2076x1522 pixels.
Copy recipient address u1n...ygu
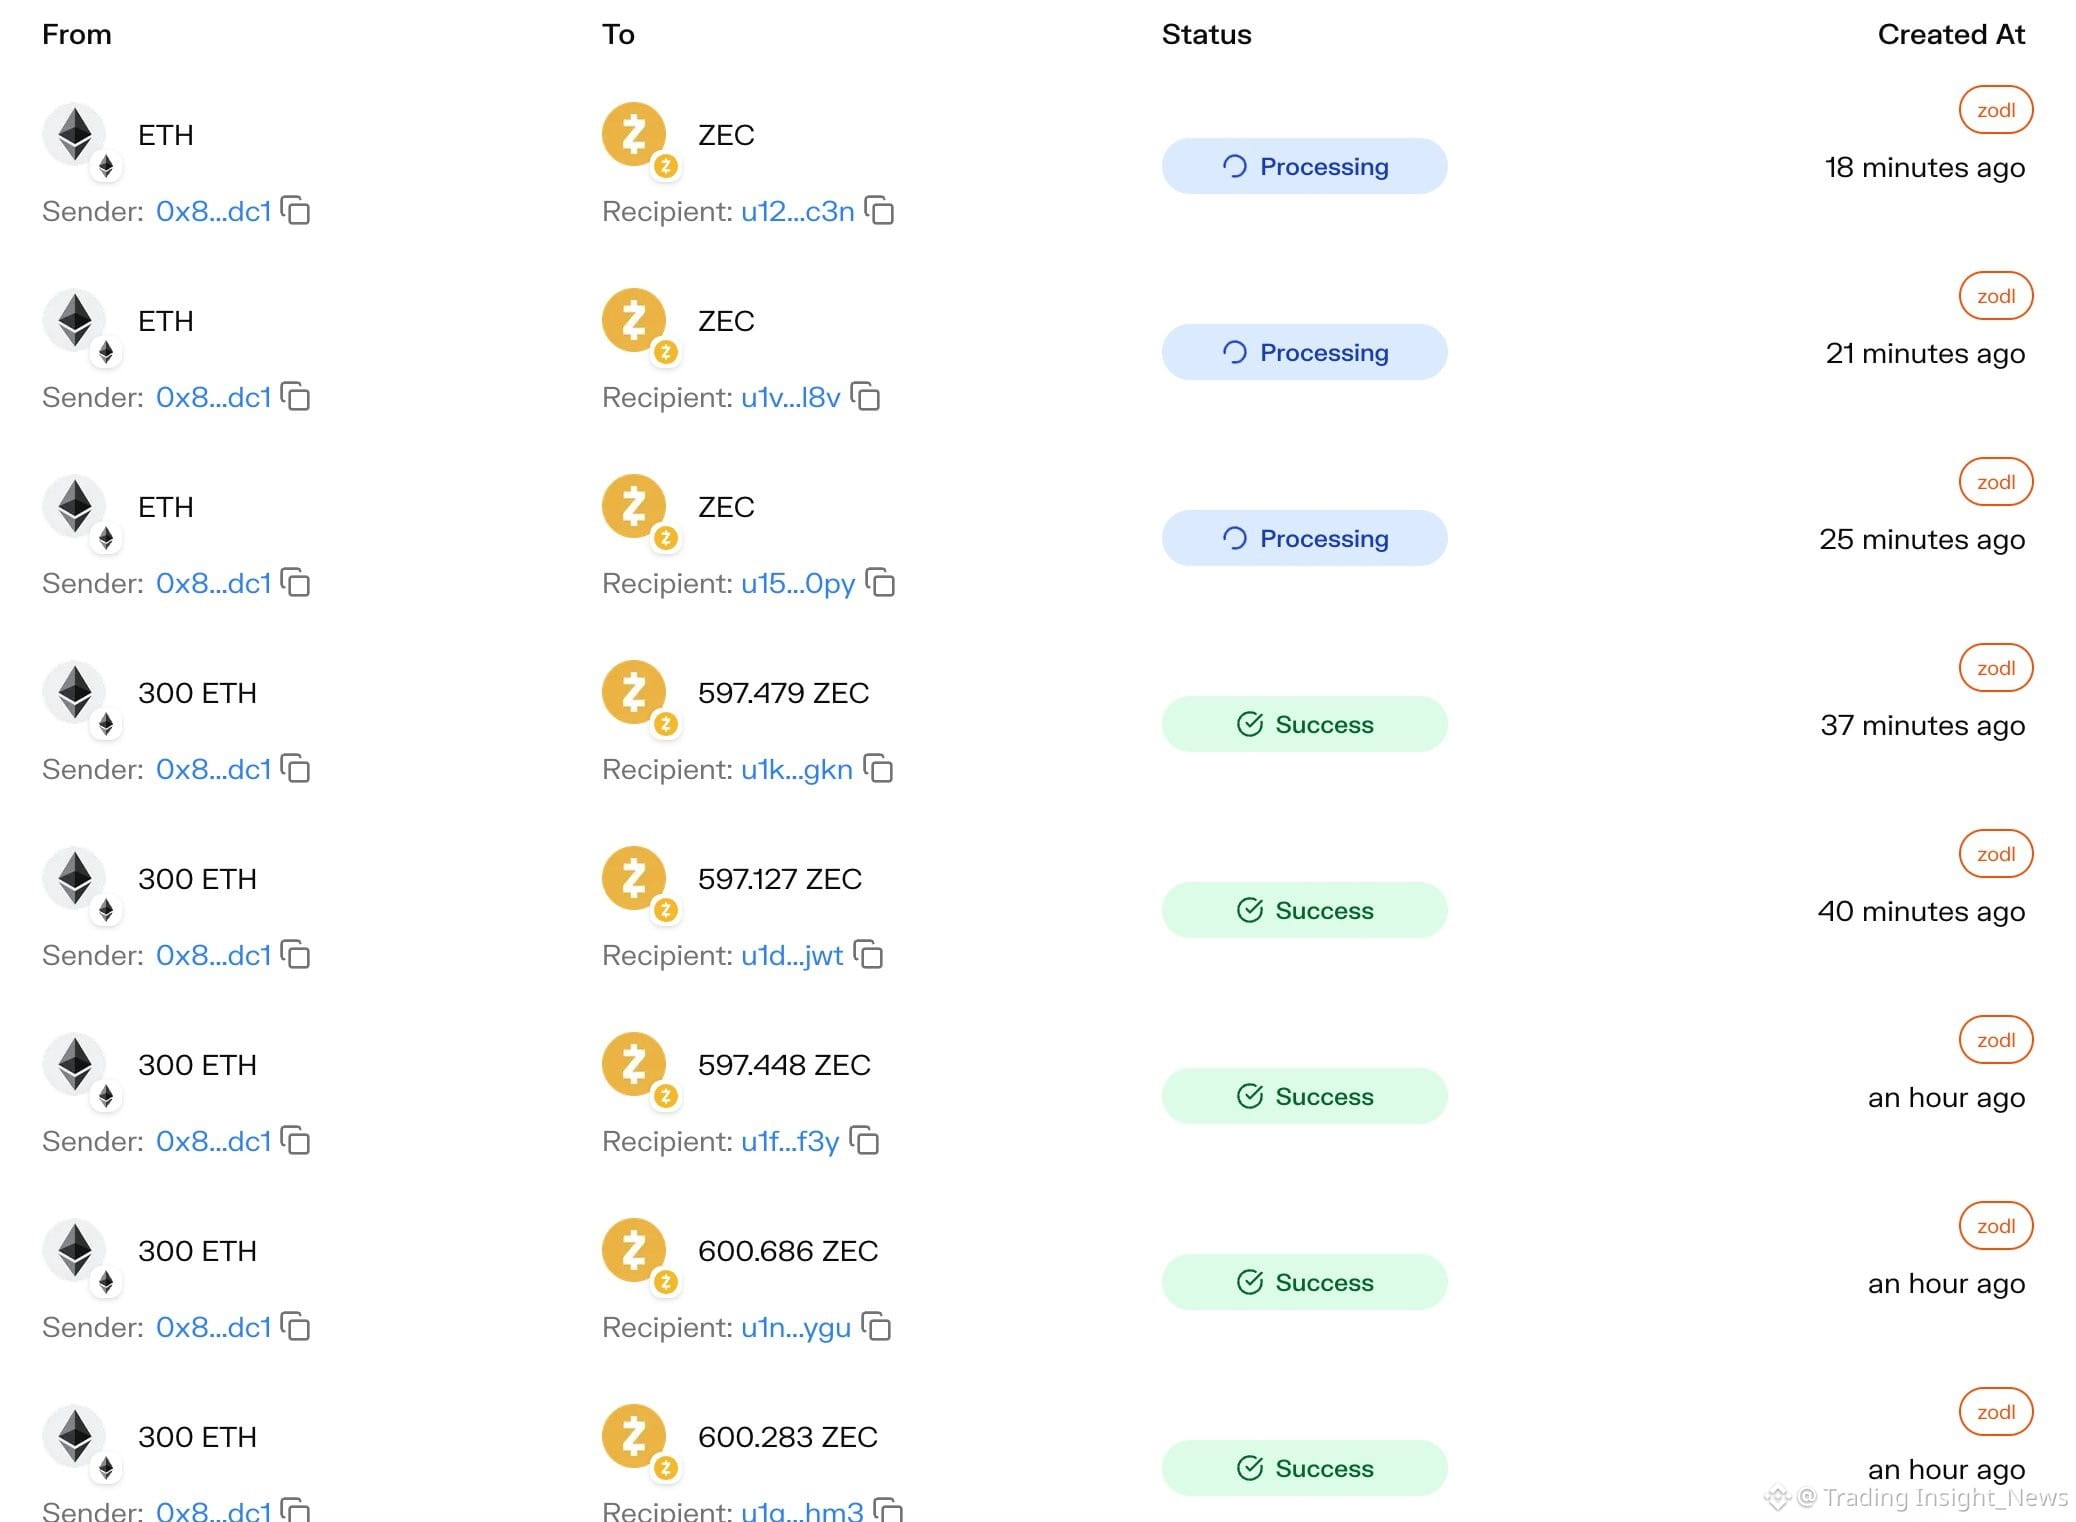[x=876, y=1327]
